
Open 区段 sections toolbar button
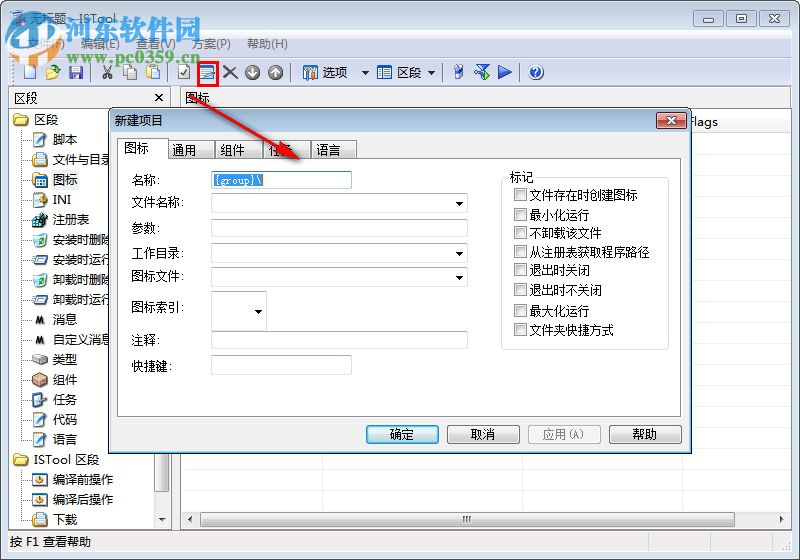[399, 72]
